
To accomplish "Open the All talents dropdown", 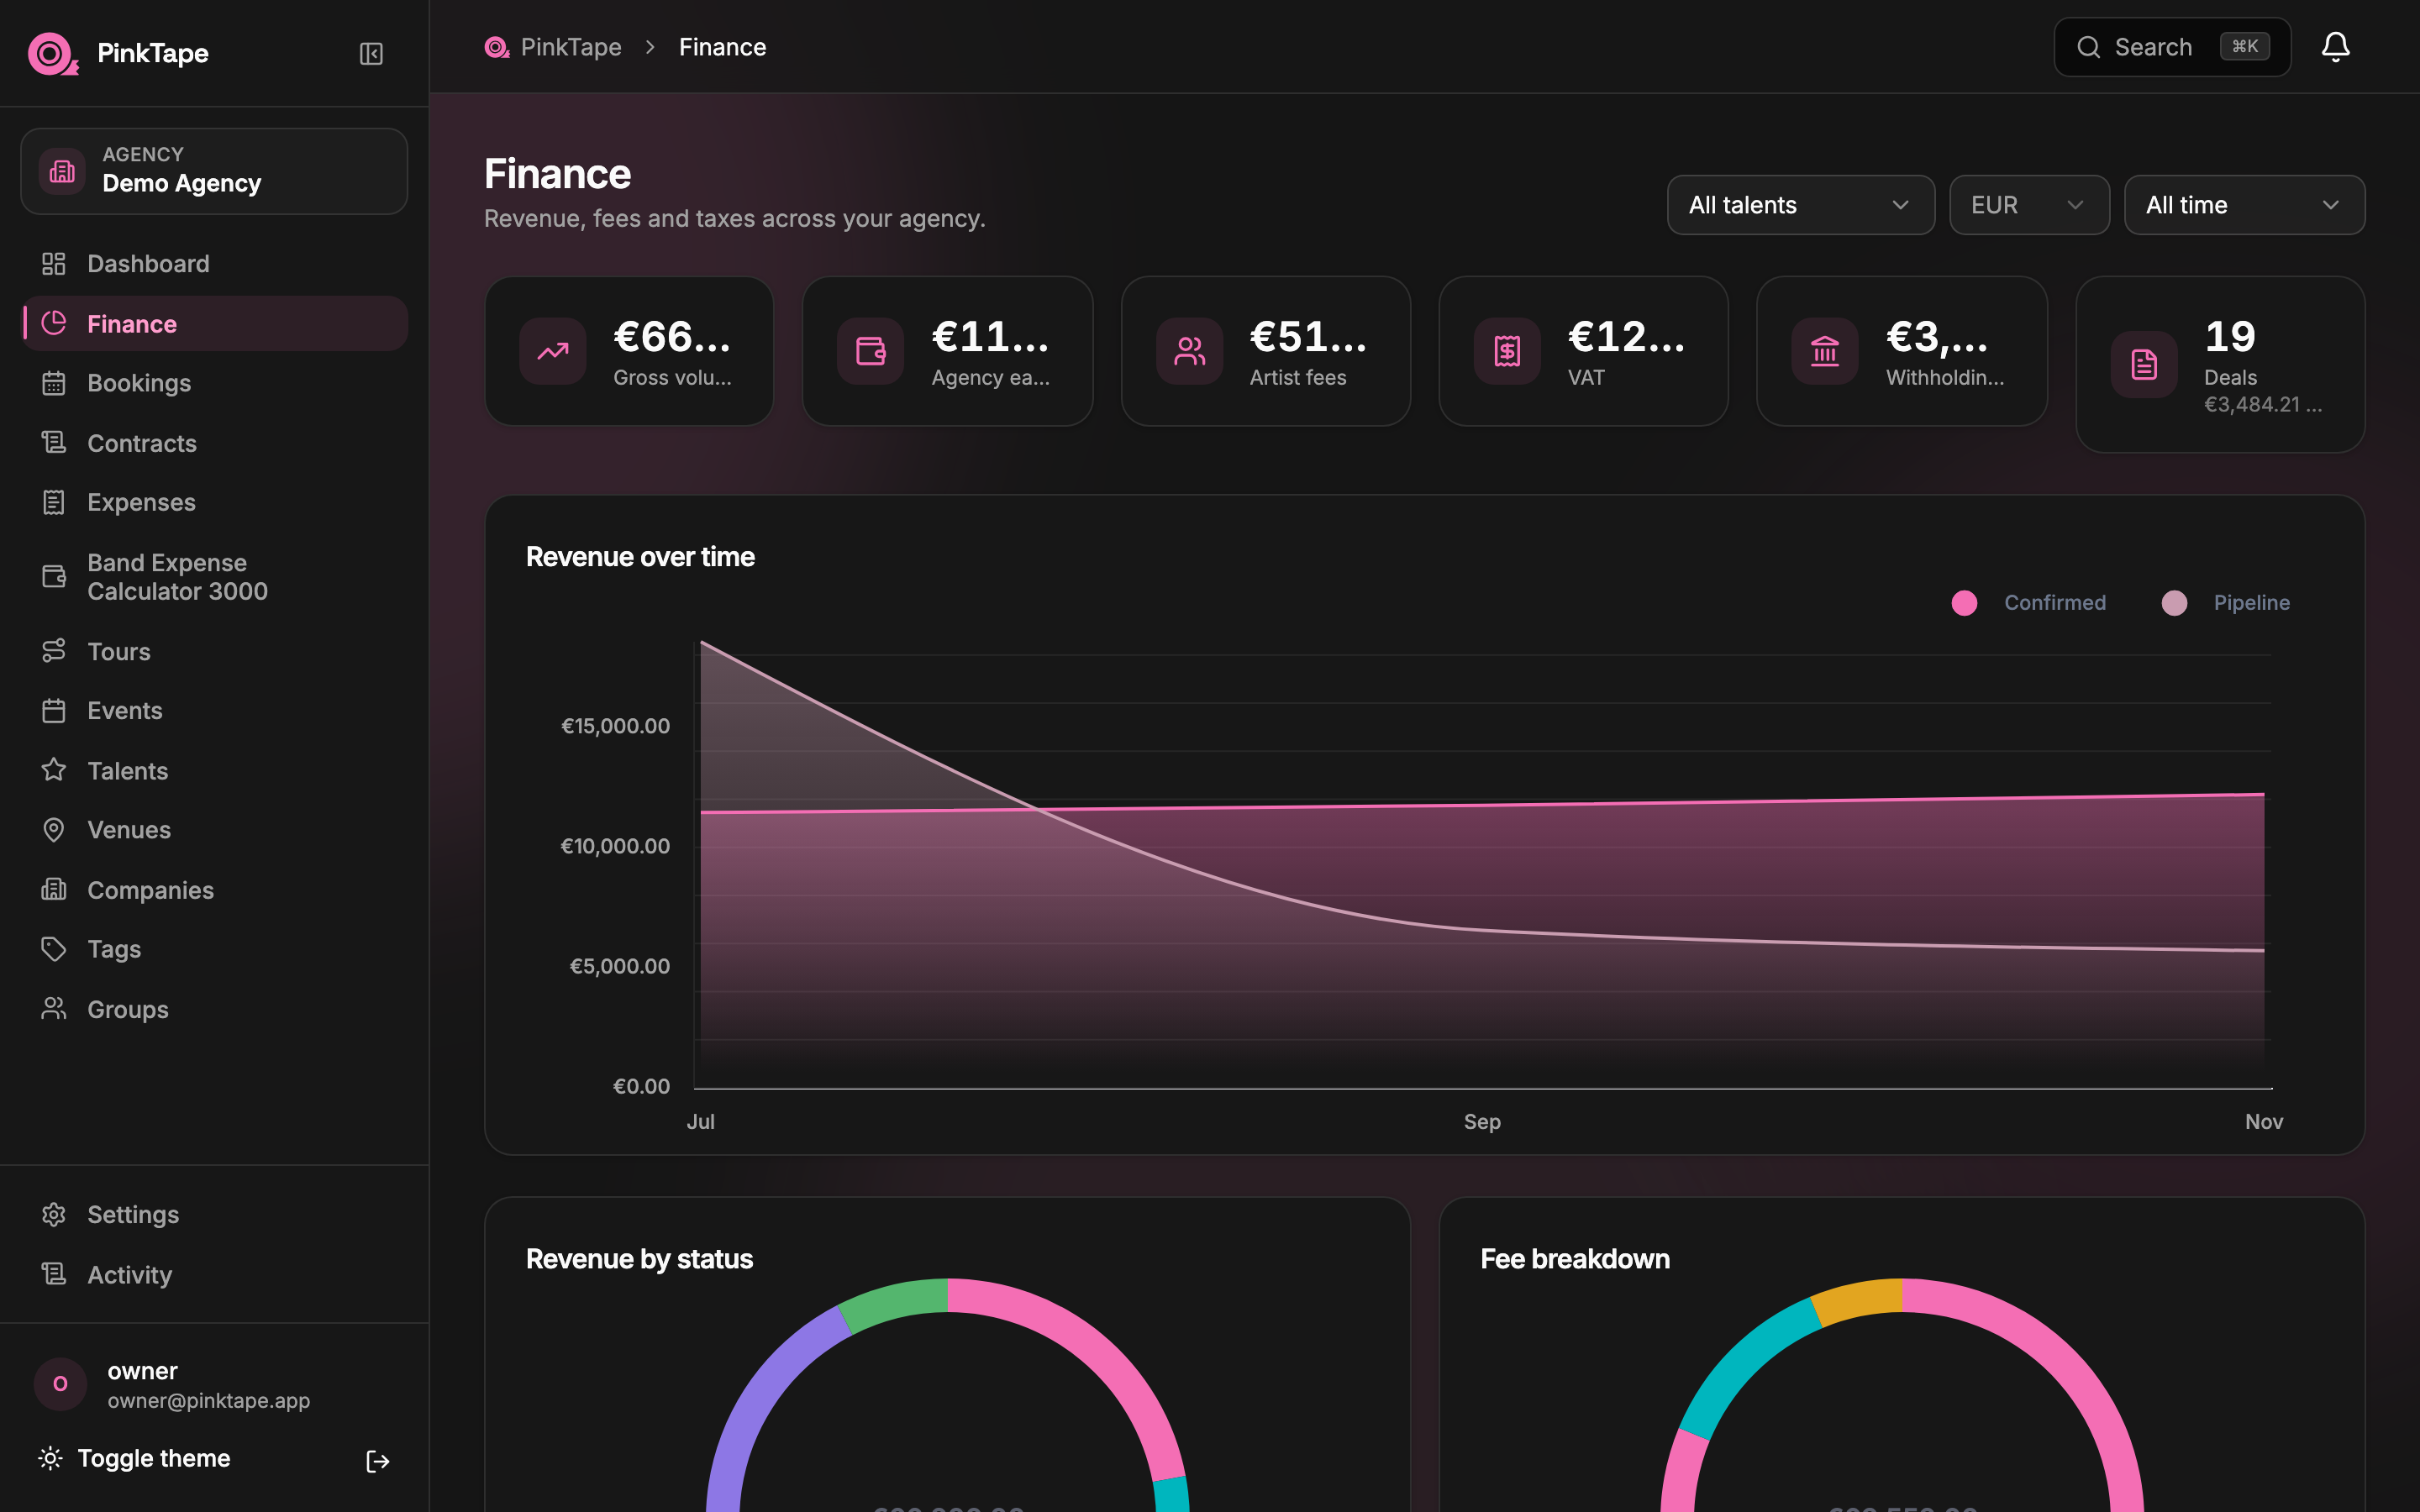I will (x=1800, y=205).
